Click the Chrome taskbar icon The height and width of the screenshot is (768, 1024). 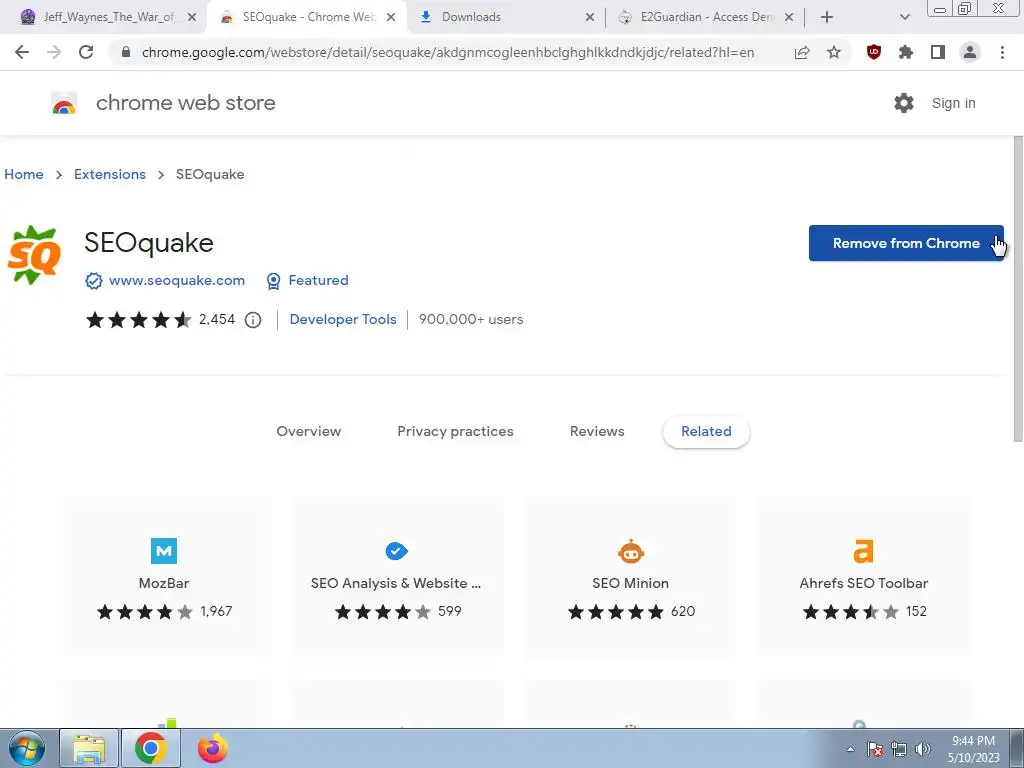click(151, 748)
